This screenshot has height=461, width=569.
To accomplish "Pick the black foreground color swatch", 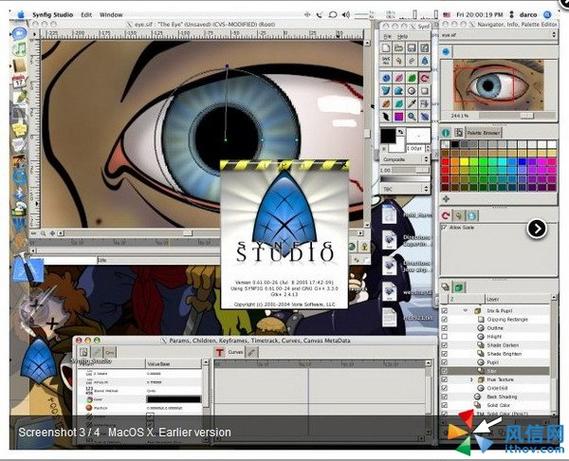I will [x=388, y=136].
